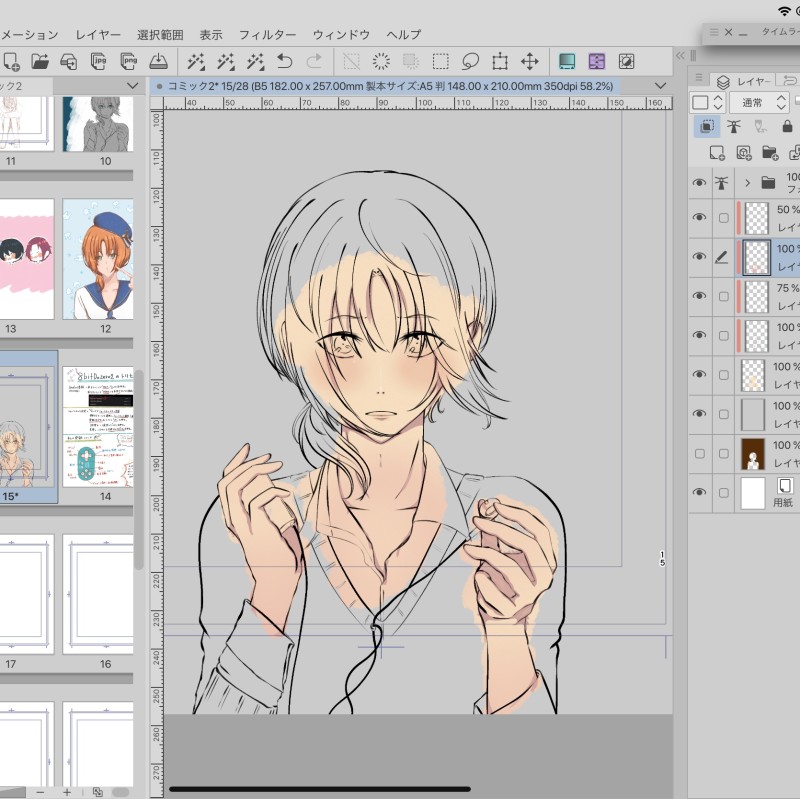Viewport: 800px width, 799px height.
Task: Export the page as png
Action: (129, 62)
